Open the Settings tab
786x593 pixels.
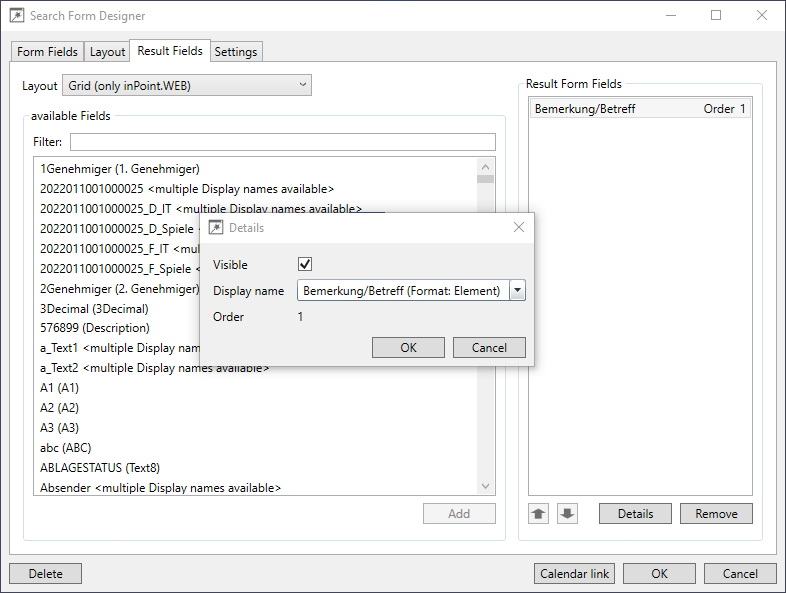pyautogui.click(x=236, y=52)
